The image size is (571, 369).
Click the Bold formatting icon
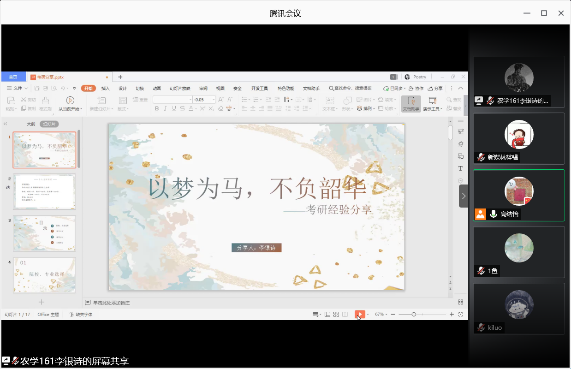(x=157, y=109)
